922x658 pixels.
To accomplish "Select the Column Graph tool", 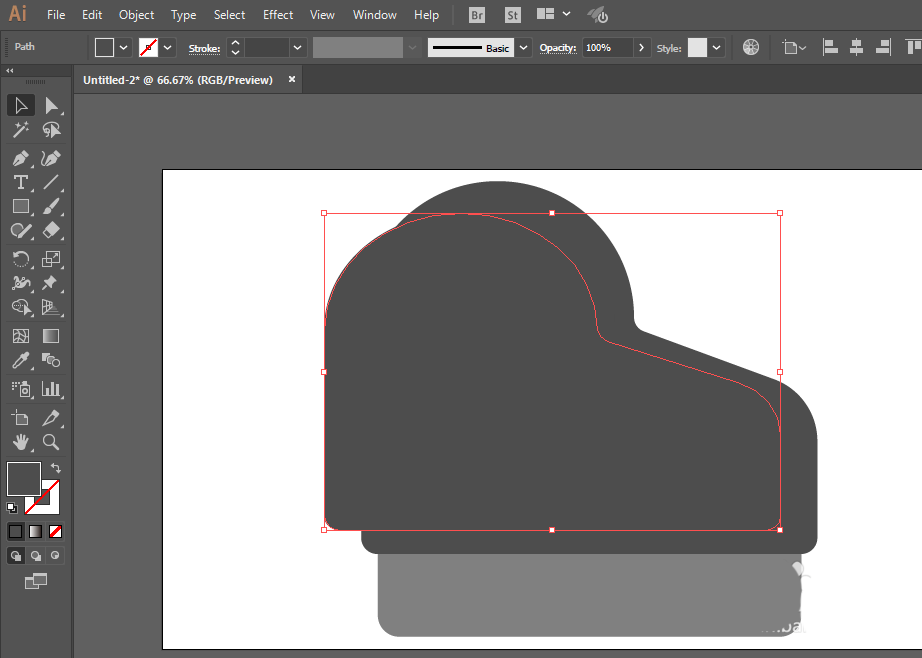I will coord(51,389).
